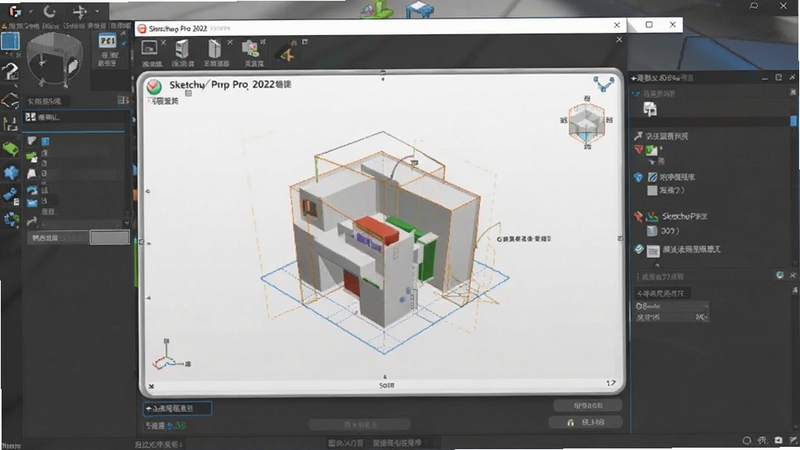This screenshot has height=450, width=800.
Task: Click the circle icon in the status bar
Action: pos(746,440)
